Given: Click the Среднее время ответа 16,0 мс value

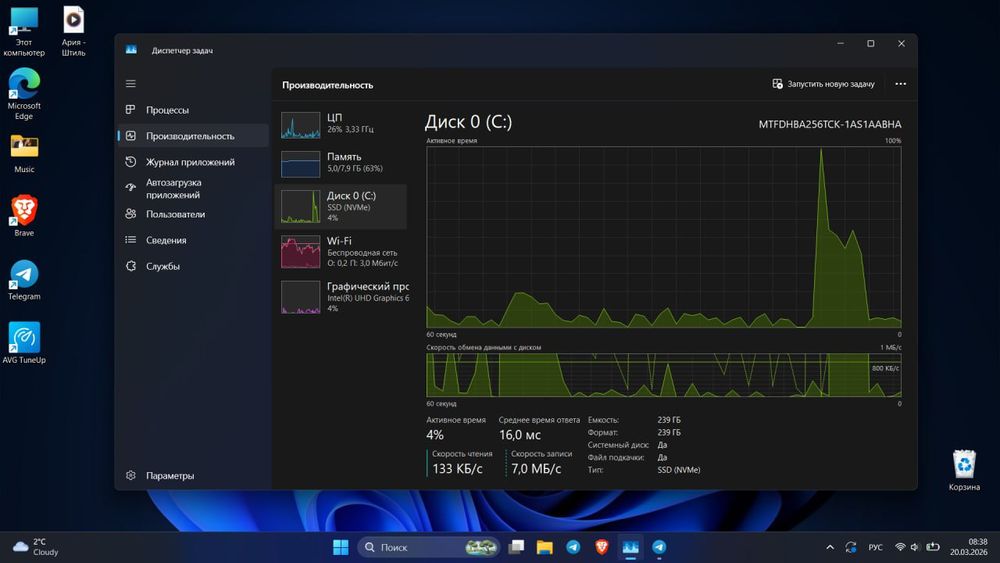Looking at the screenshot, I should coord(520,435).
